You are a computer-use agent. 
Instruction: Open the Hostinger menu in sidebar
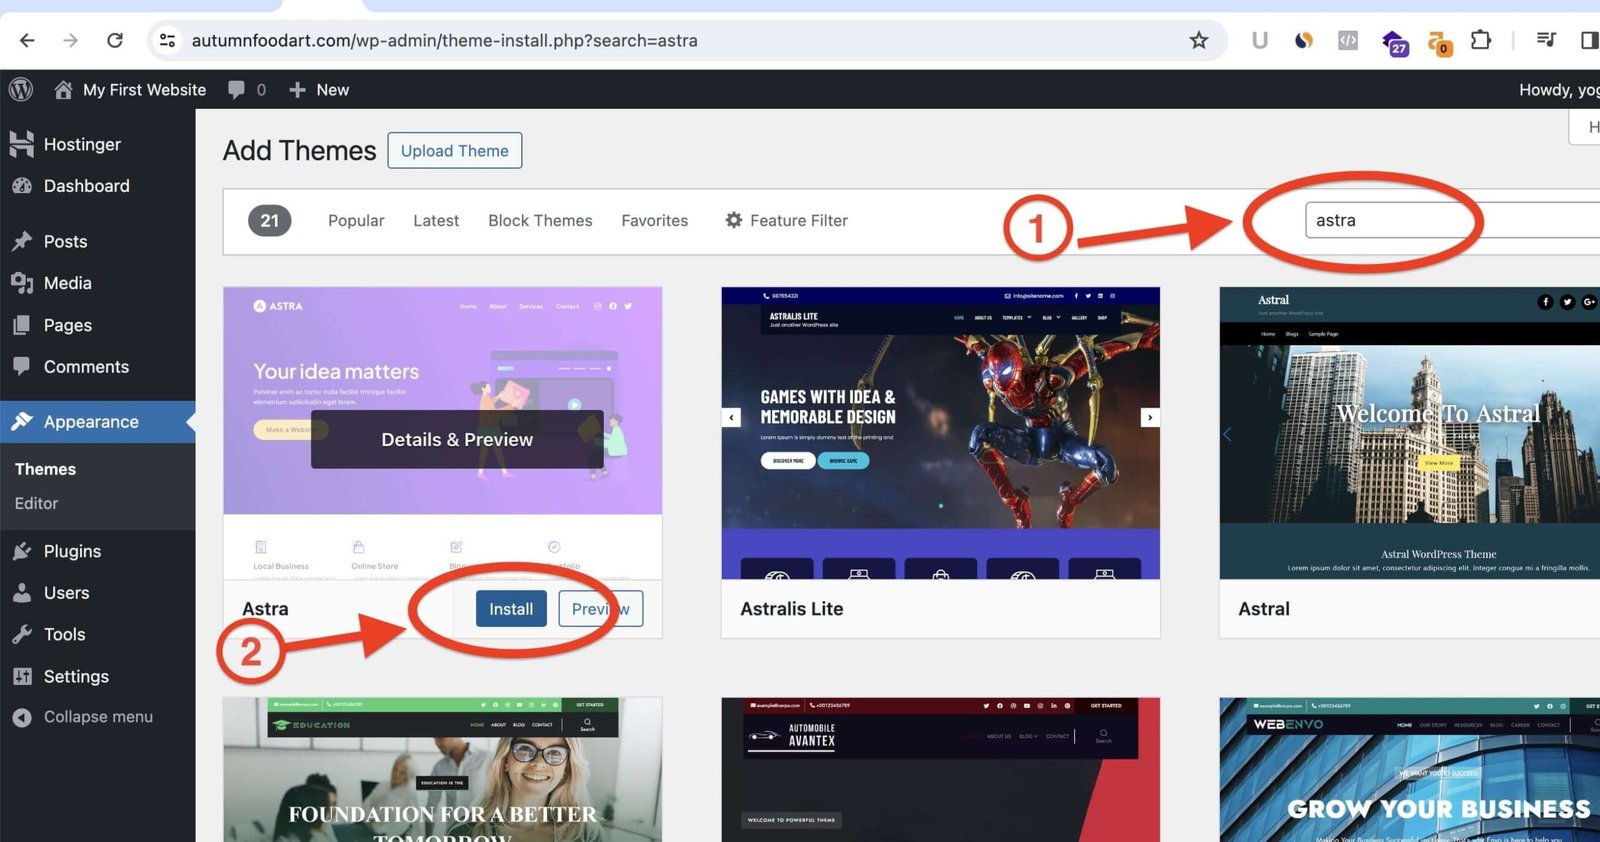point(97,144)
